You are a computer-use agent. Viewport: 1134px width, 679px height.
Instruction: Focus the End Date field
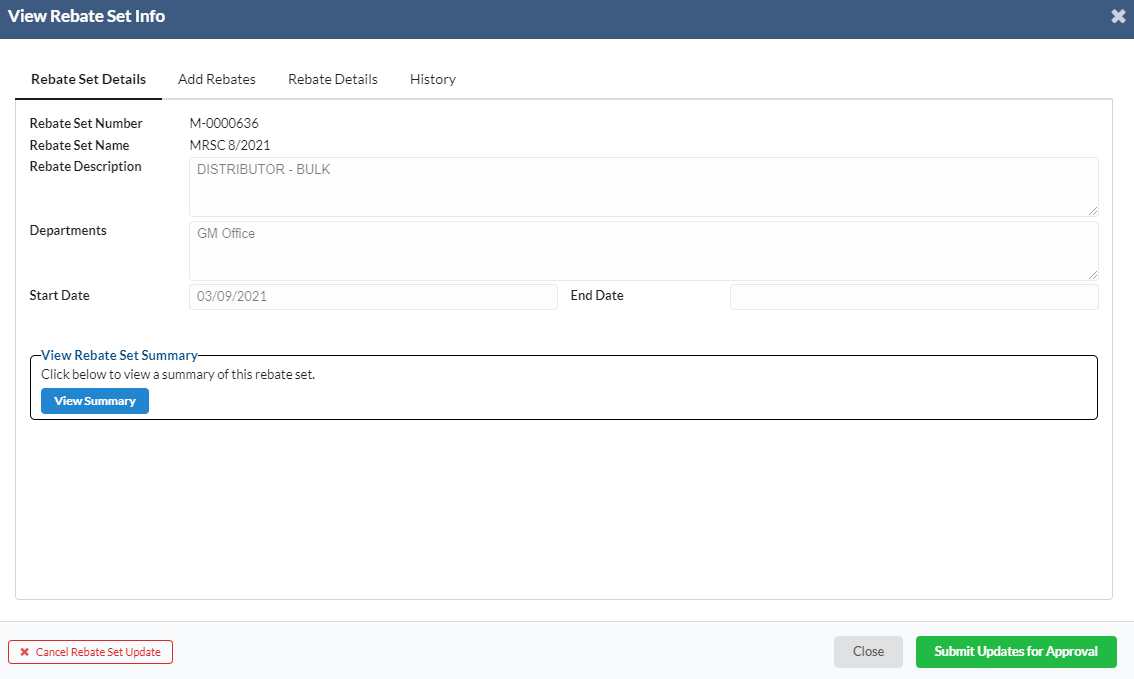coord(914,296)
